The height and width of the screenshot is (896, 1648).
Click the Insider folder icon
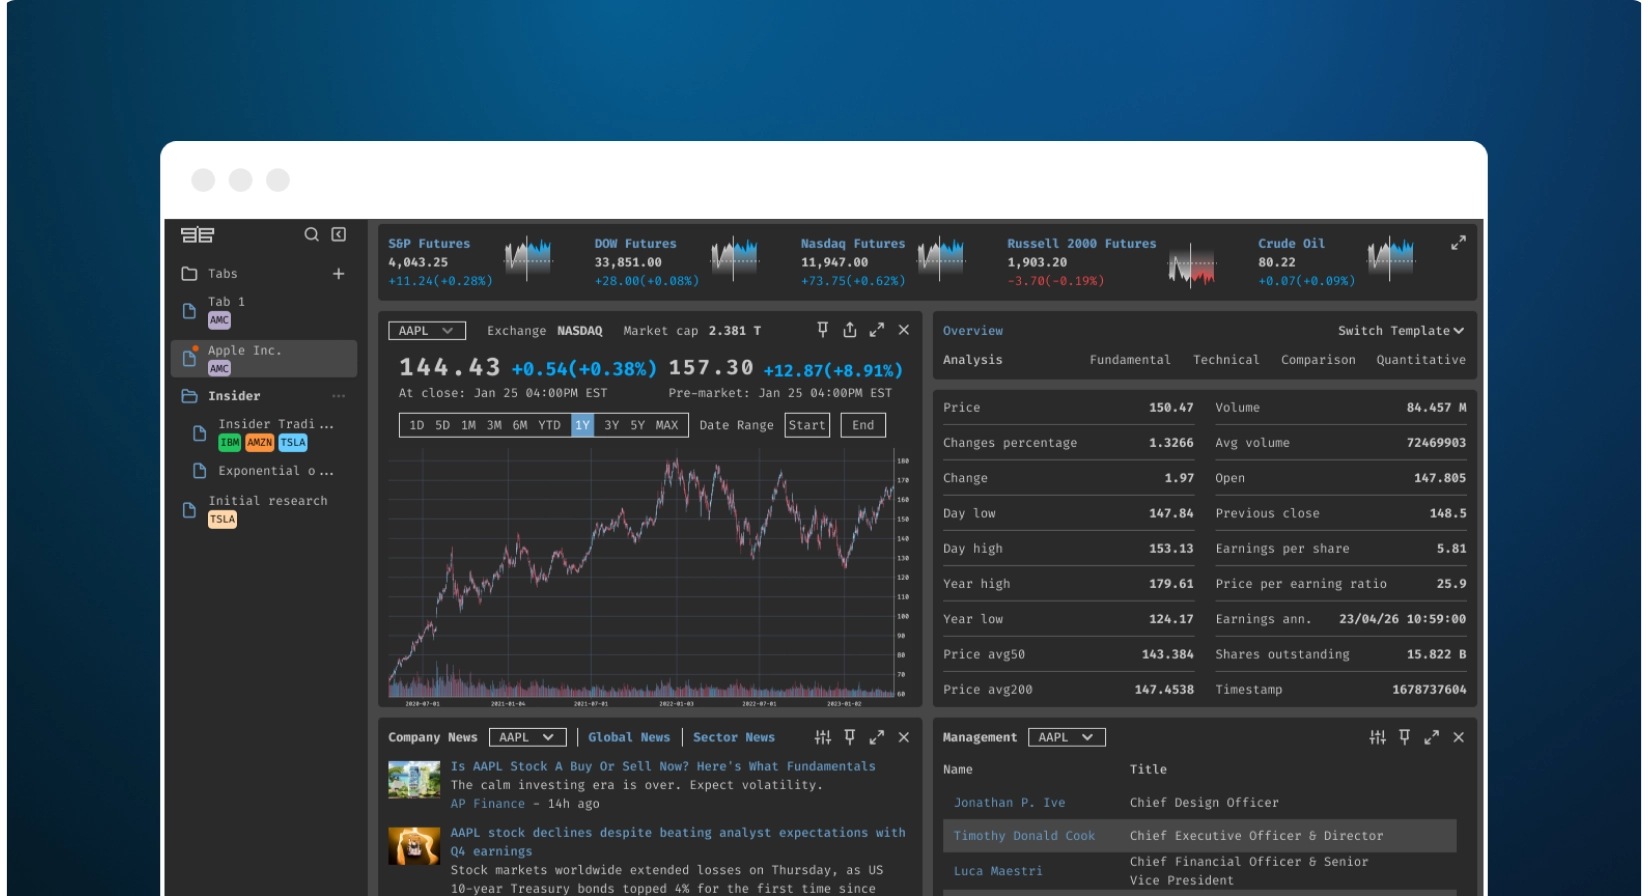(x=189, y=396)
